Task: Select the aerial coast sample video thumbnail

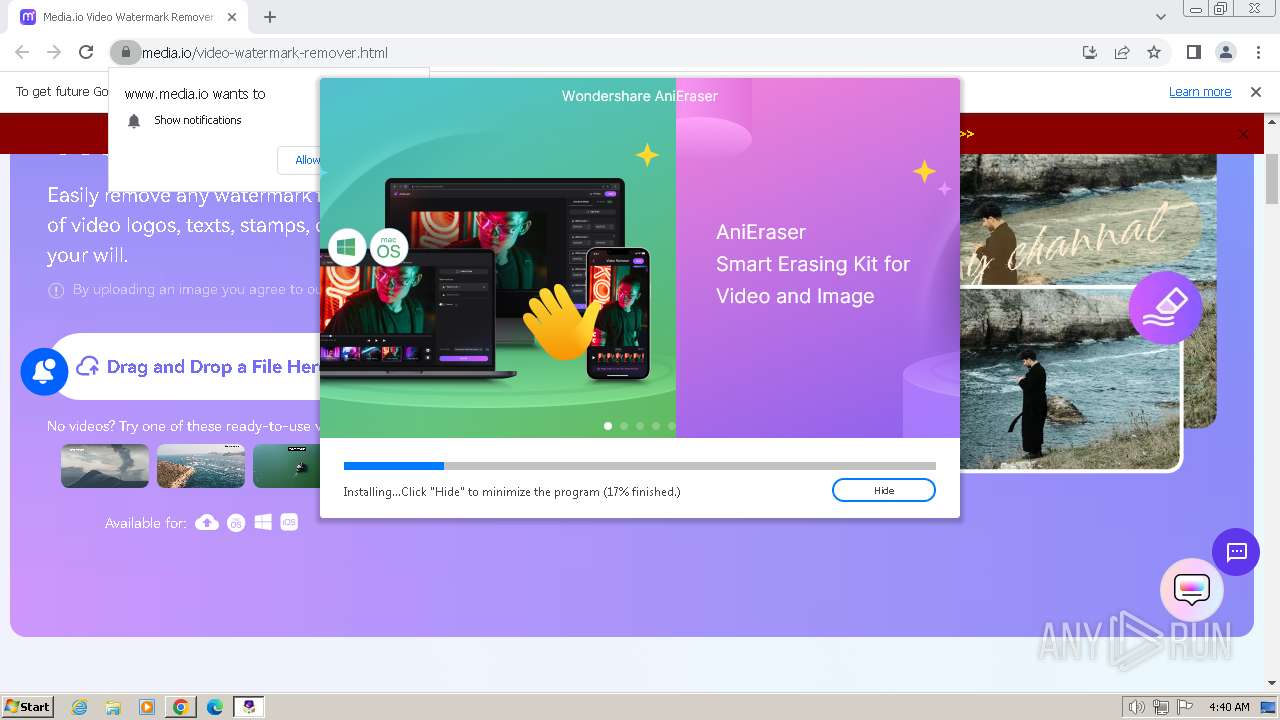Action: 201,466
